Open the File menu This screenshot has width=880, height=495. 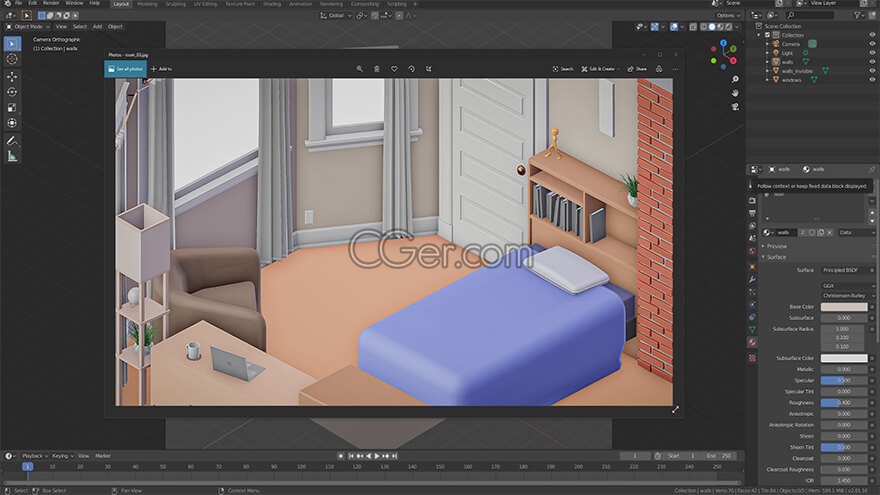tap(19, 3)
